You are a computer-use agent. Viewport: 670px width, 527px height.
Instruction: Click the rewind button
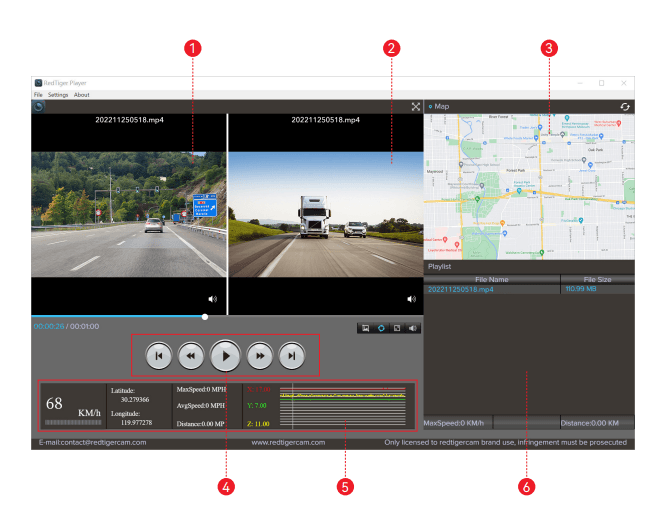tap(191, 356)
